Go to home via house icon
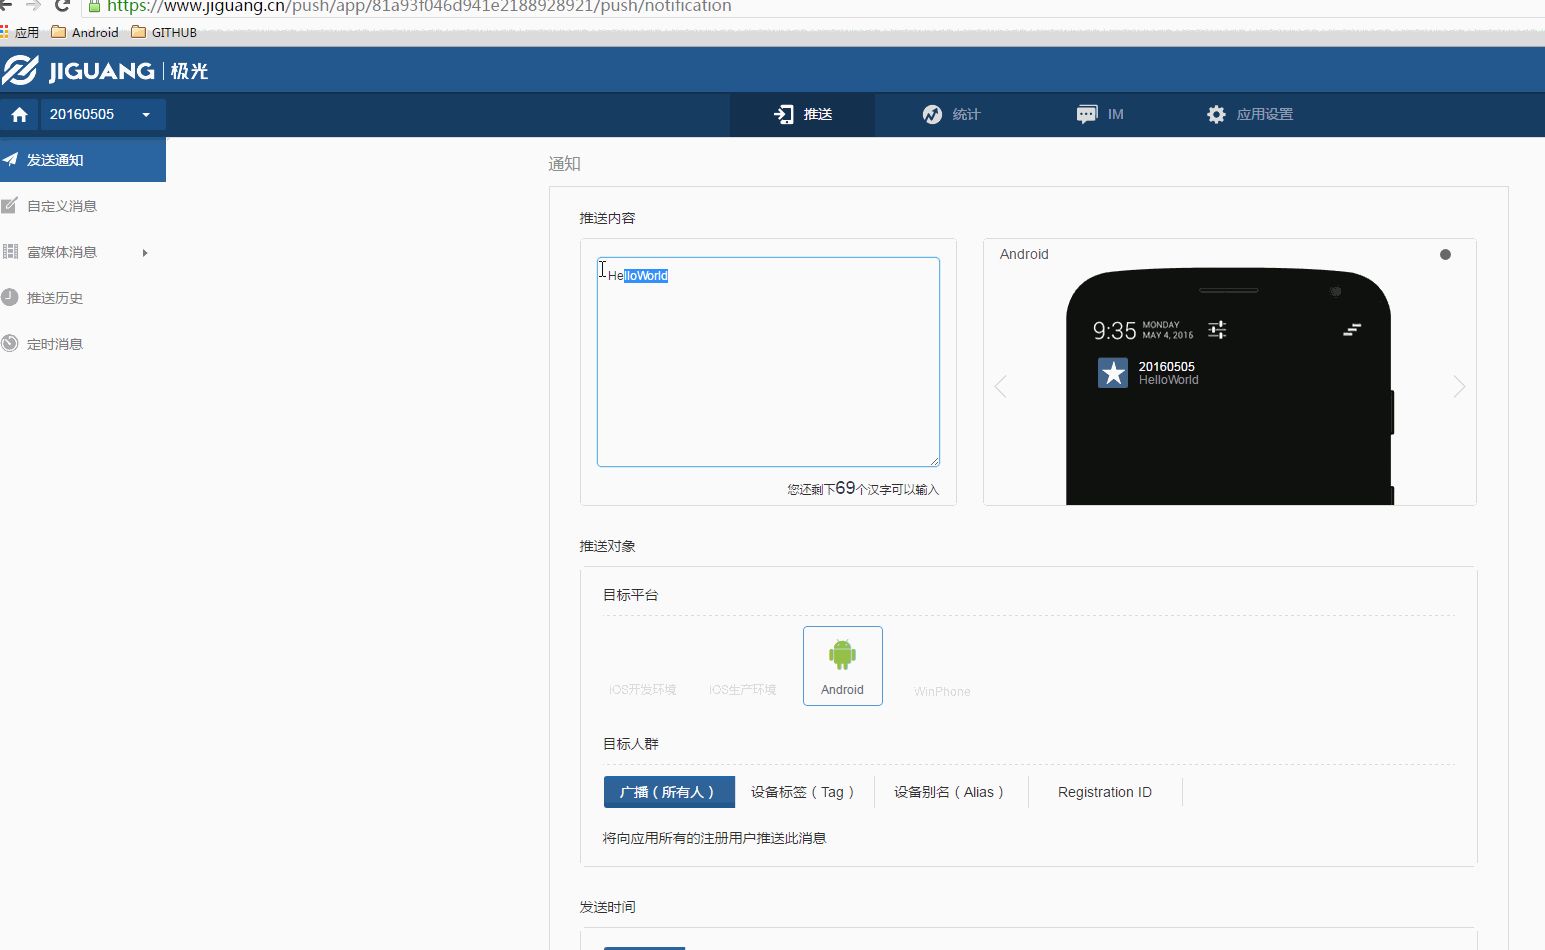The width and height of the screenshot is (1545, 950). (19, 115)
